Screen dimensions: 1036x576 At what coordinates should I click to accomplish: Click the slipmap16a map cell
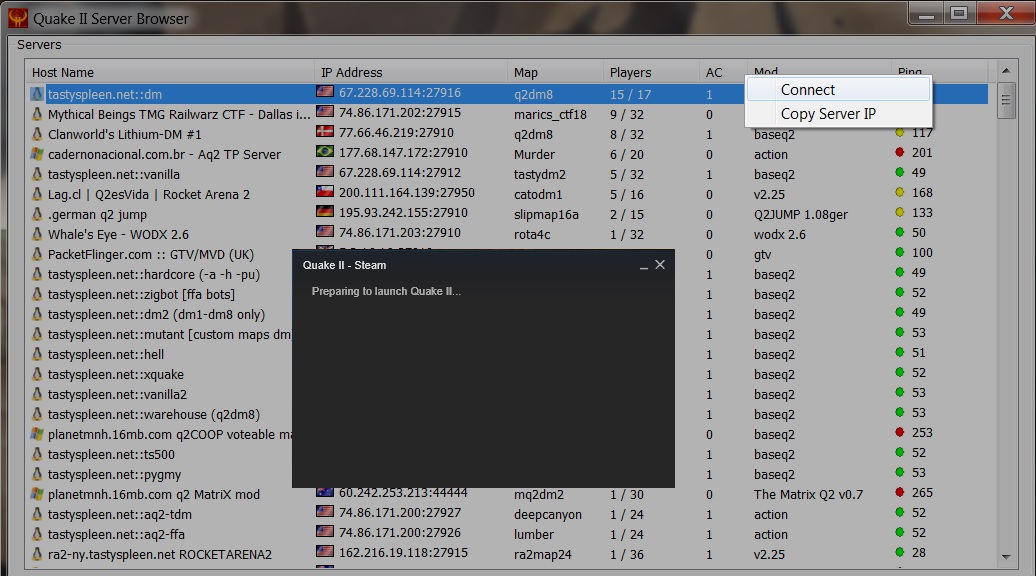pos(546,215)
